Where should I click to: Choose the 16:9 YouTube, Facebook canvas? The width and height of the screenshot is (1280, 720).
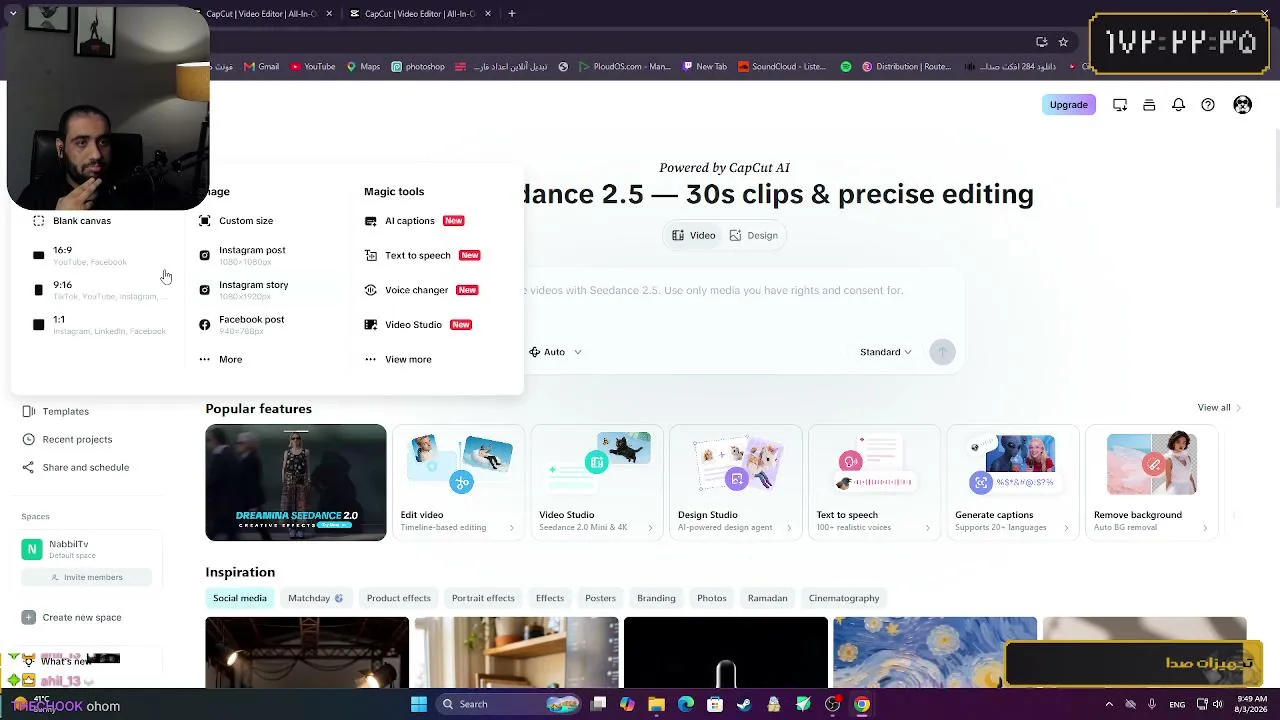click(80, 255)
